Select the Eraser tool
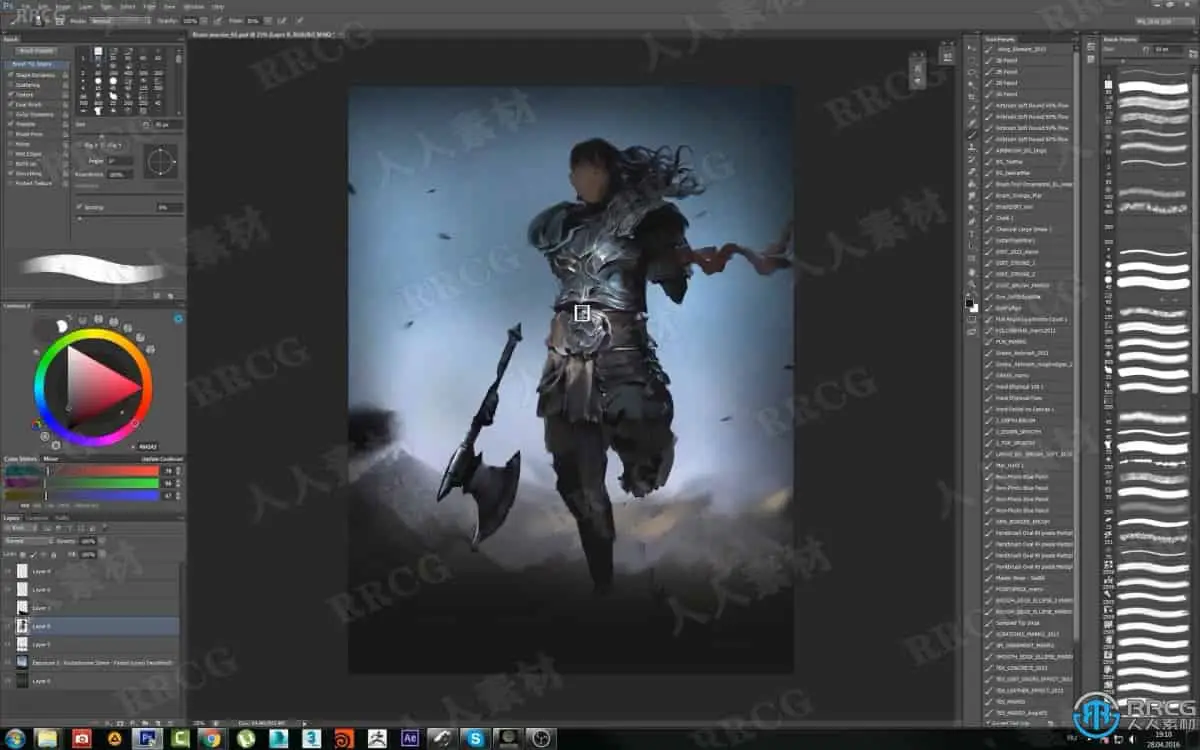The image size is (1200, 750). pyautogui.click(x=972, y=171)
